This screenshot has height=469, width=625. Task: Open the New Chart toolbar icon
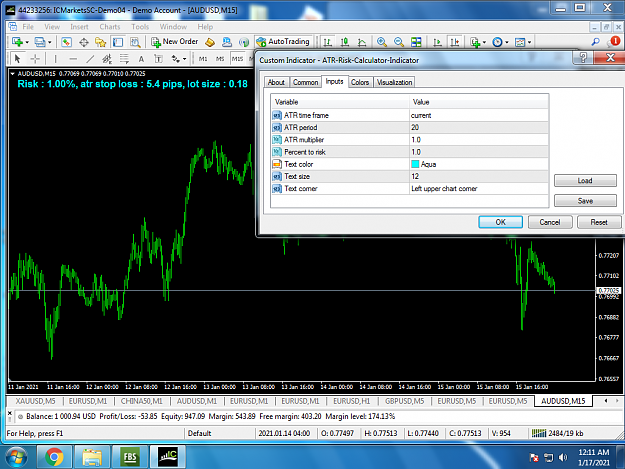point(17,42)
